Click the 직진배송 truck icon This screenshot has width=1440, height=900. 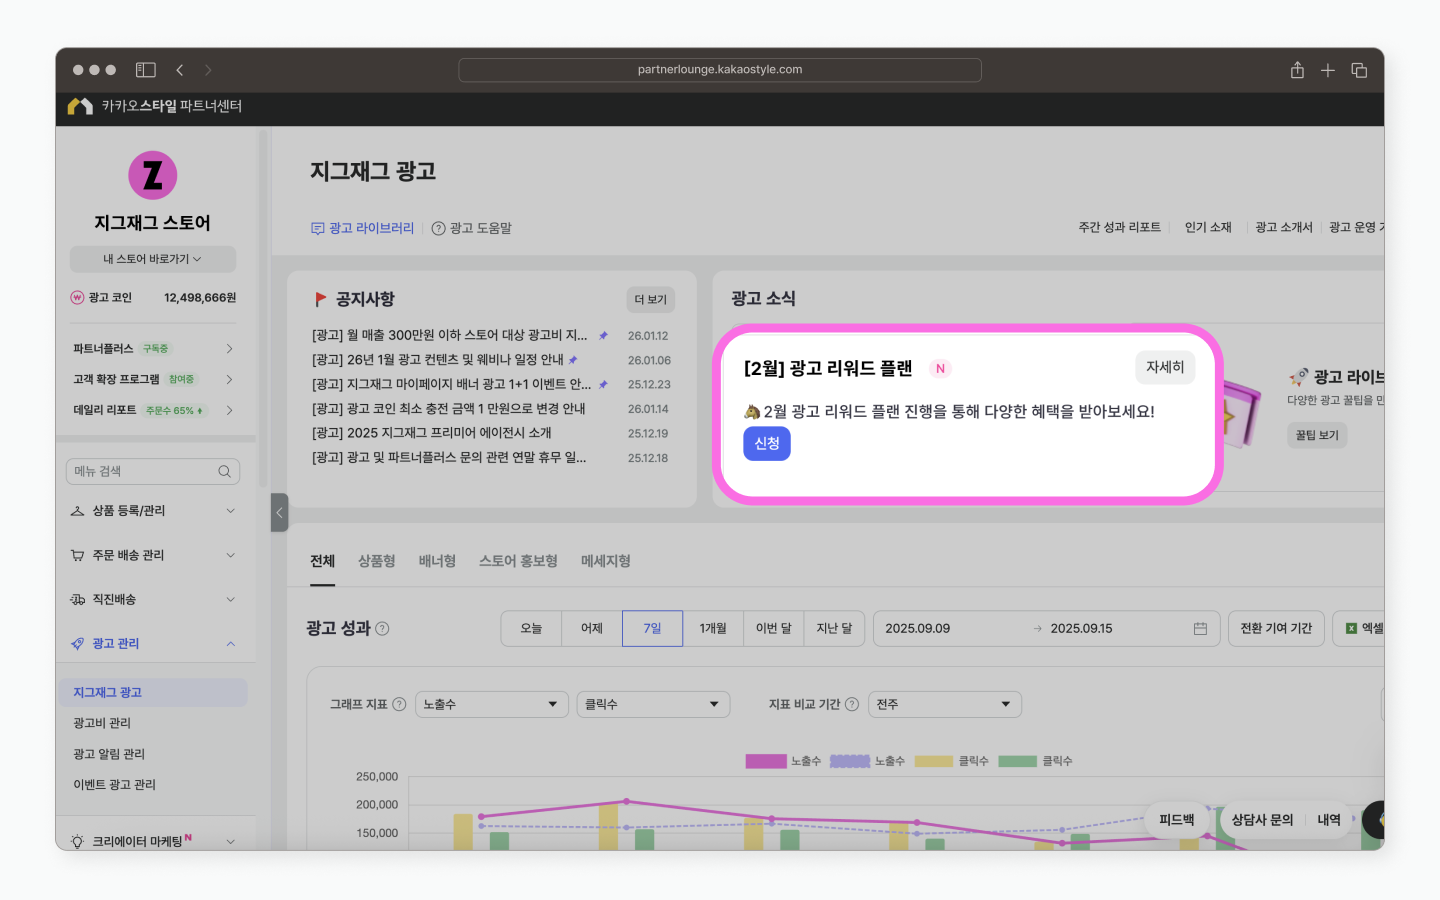79,599
